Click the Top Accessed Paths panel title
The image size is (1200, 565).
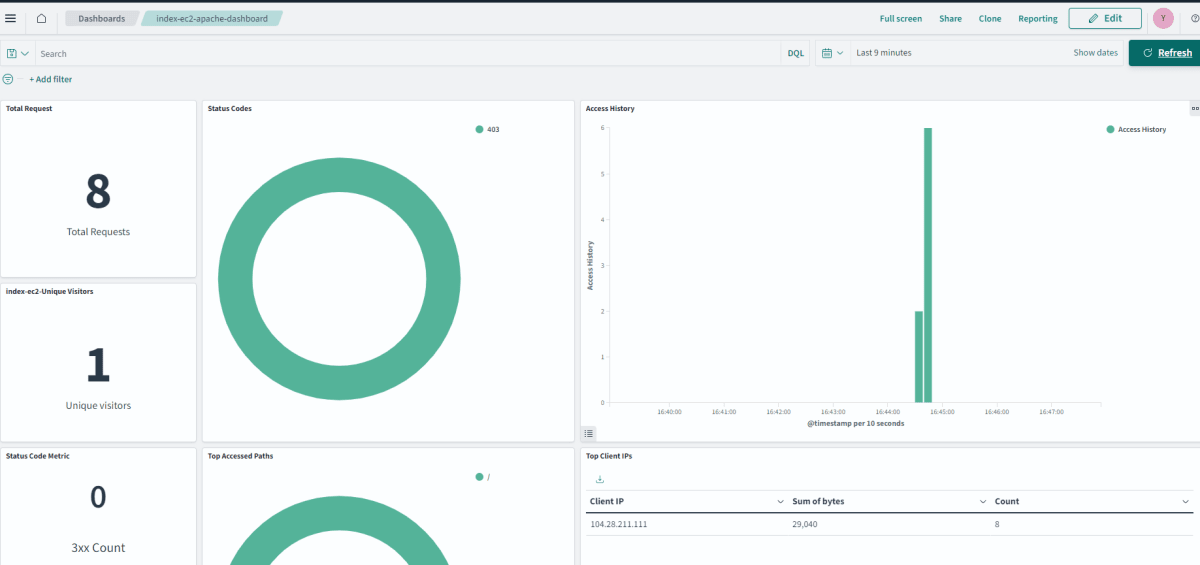(x=240, y=455)
